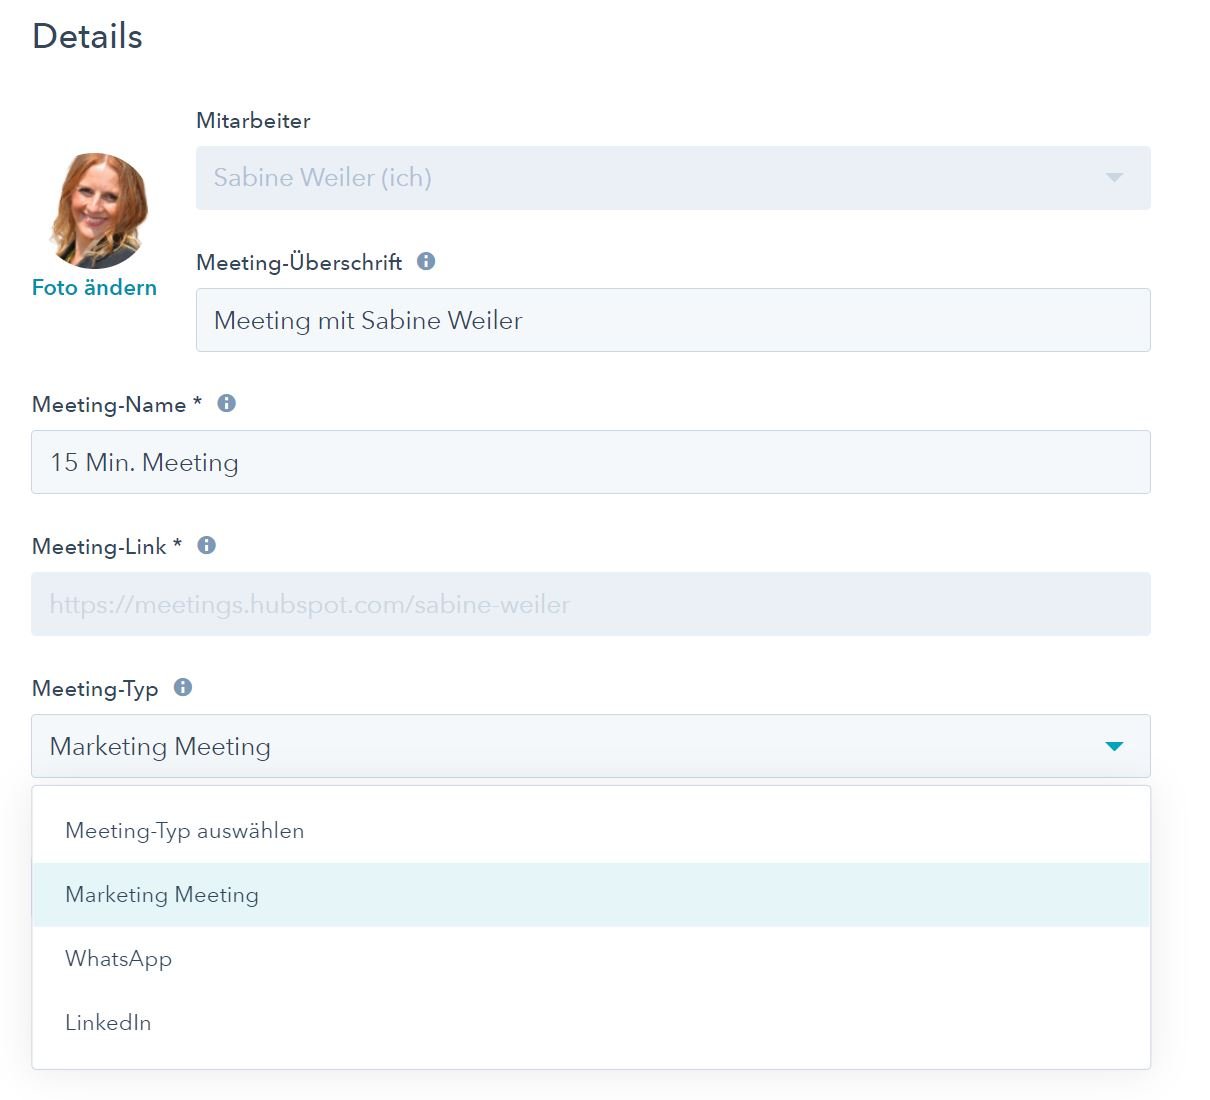The width and height of the screenshot is (1210, 1100).
Task: Select WhatsApp as meeting type
Action: point(591,959)
